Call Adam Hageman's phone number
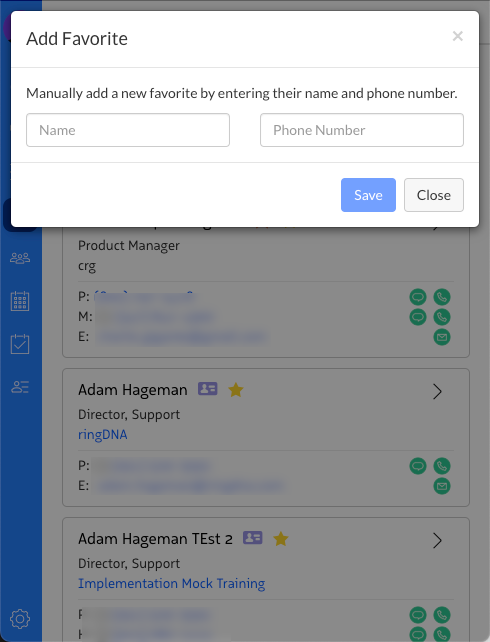Image resolution: width=490 pixels, height=642 pixels. click(442, 466)
